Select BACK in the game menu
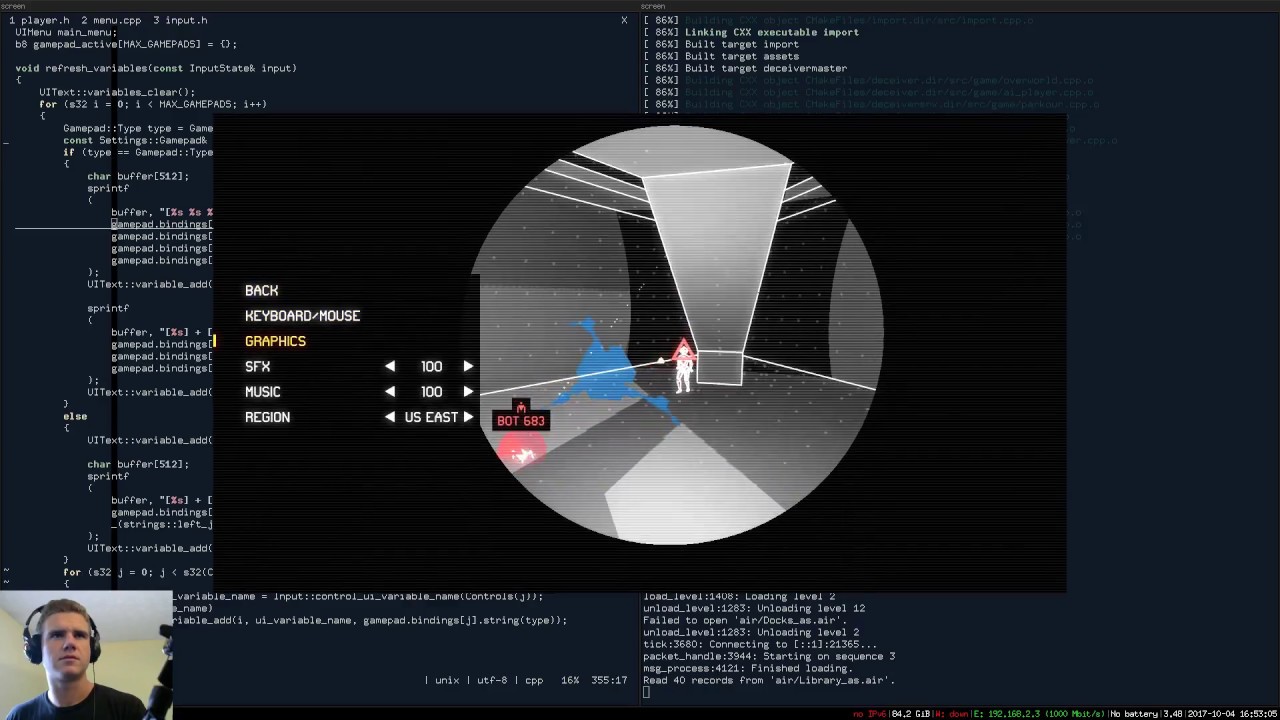The image size is (1280, 720). click(261, 290)
